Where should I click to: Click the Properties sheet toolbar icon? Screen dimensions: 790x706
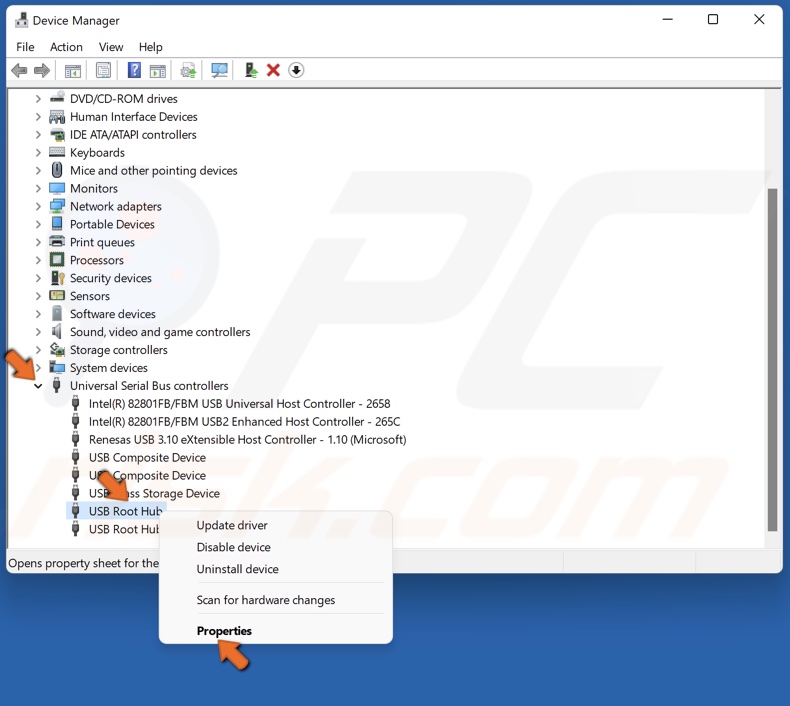coord(103,71)
